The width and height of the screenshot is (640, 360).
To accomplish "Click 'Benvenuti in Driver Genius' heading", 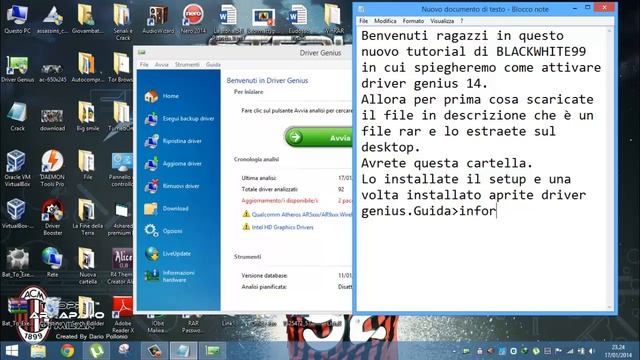I will (x=267, y=80).
